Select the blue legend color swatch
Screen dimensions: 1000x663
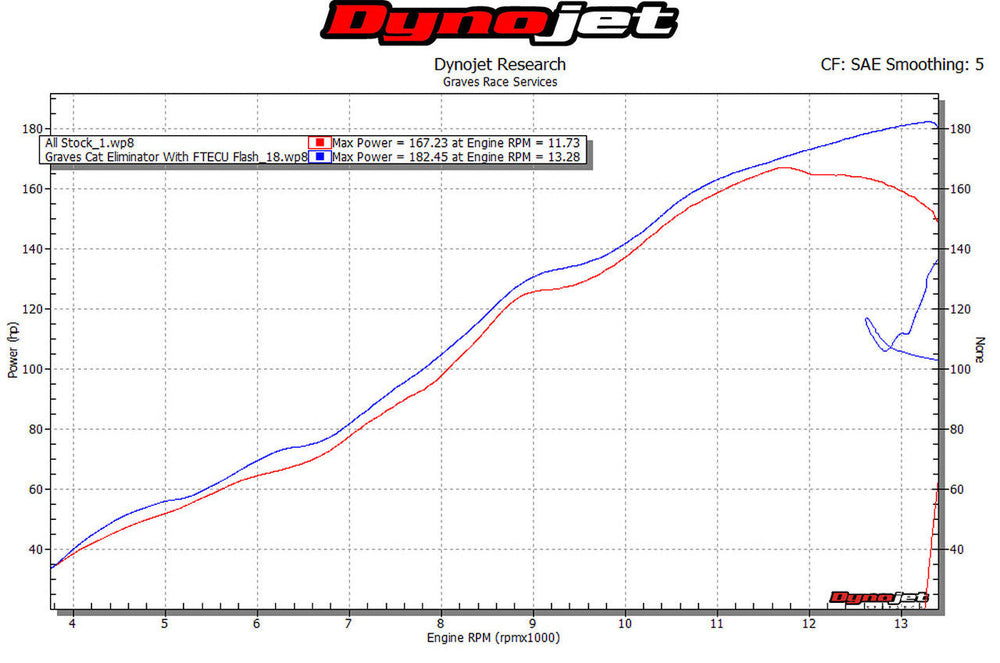(x=319, y=157)
